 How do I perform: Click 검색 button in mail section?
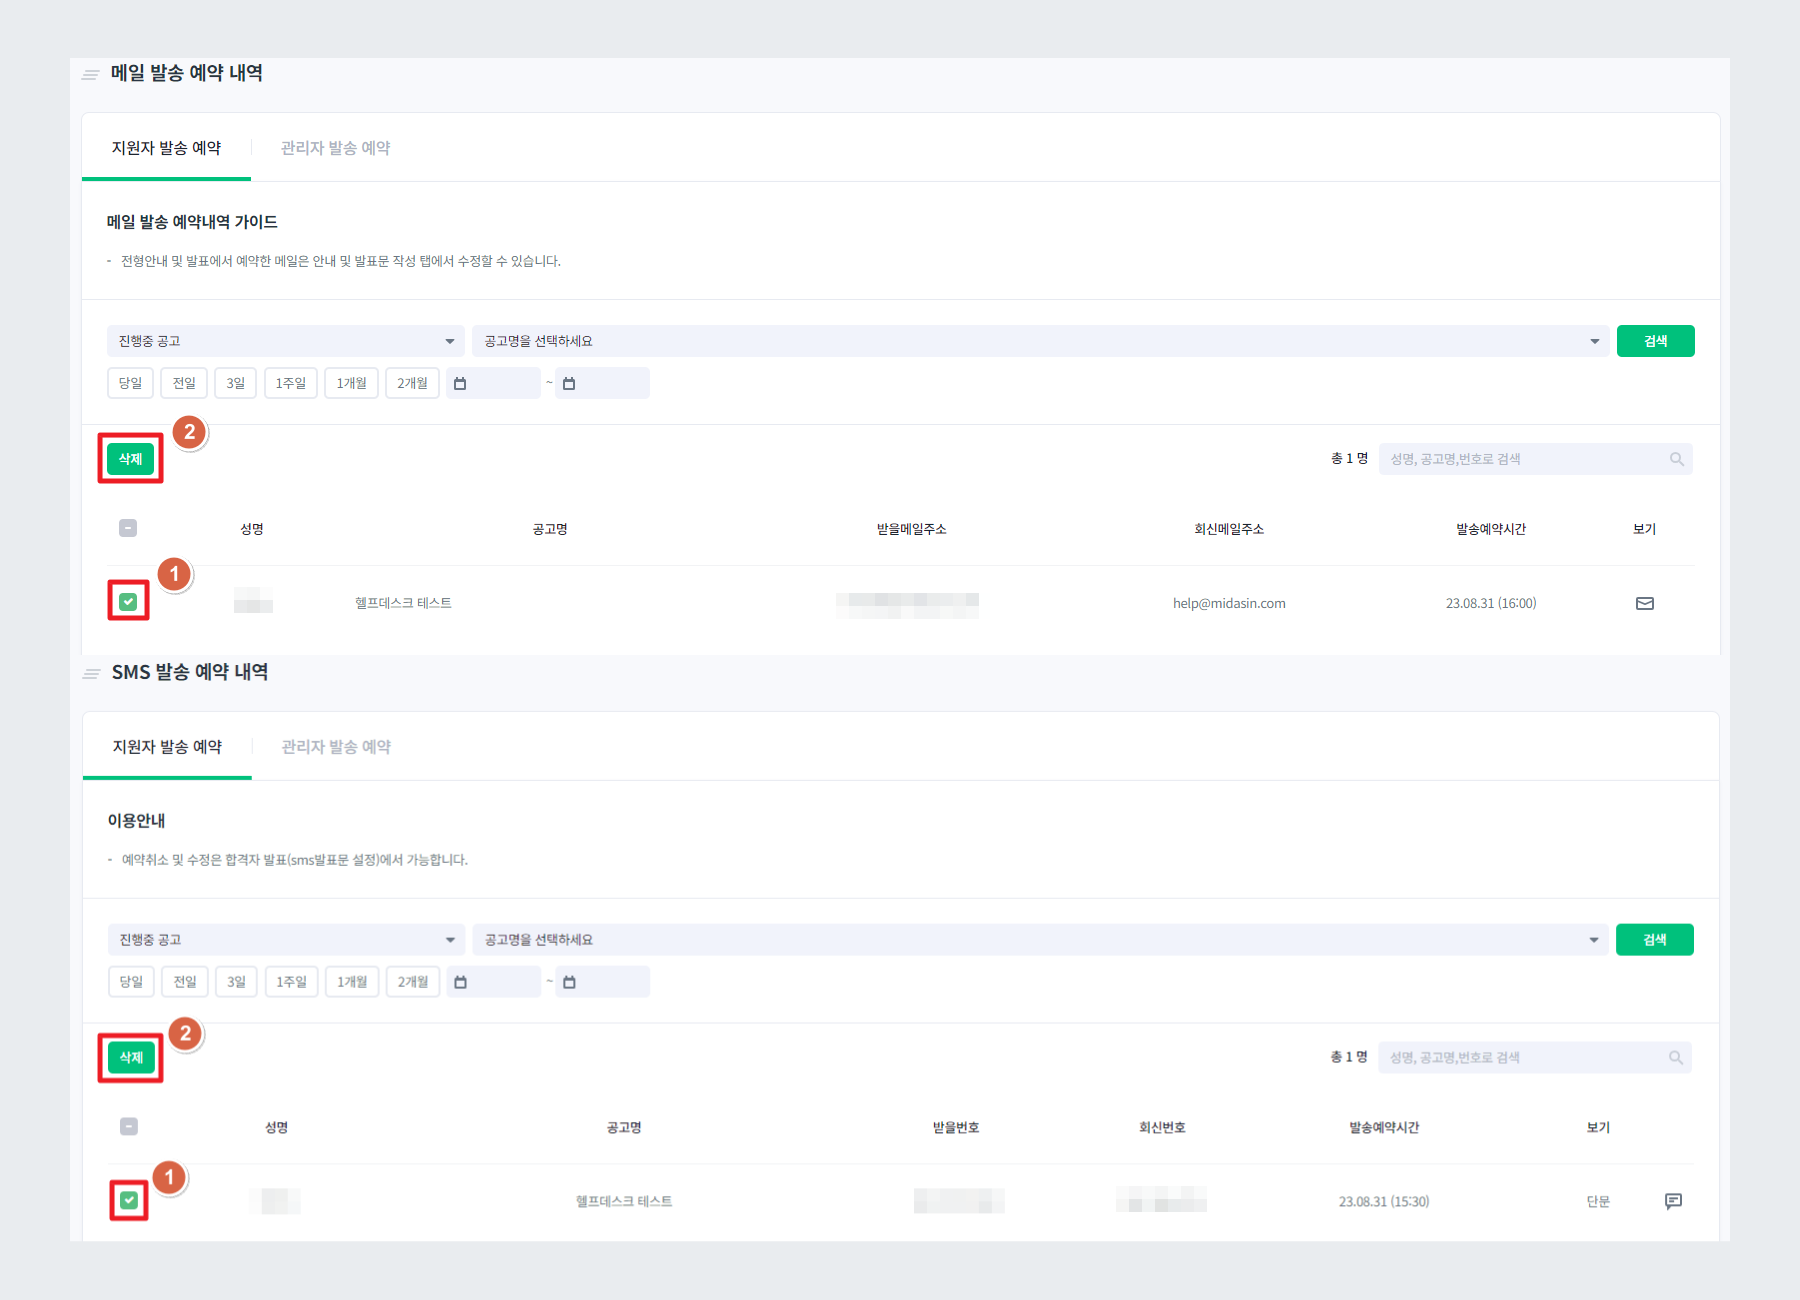pyautogui.click(x=1655, y=341)
